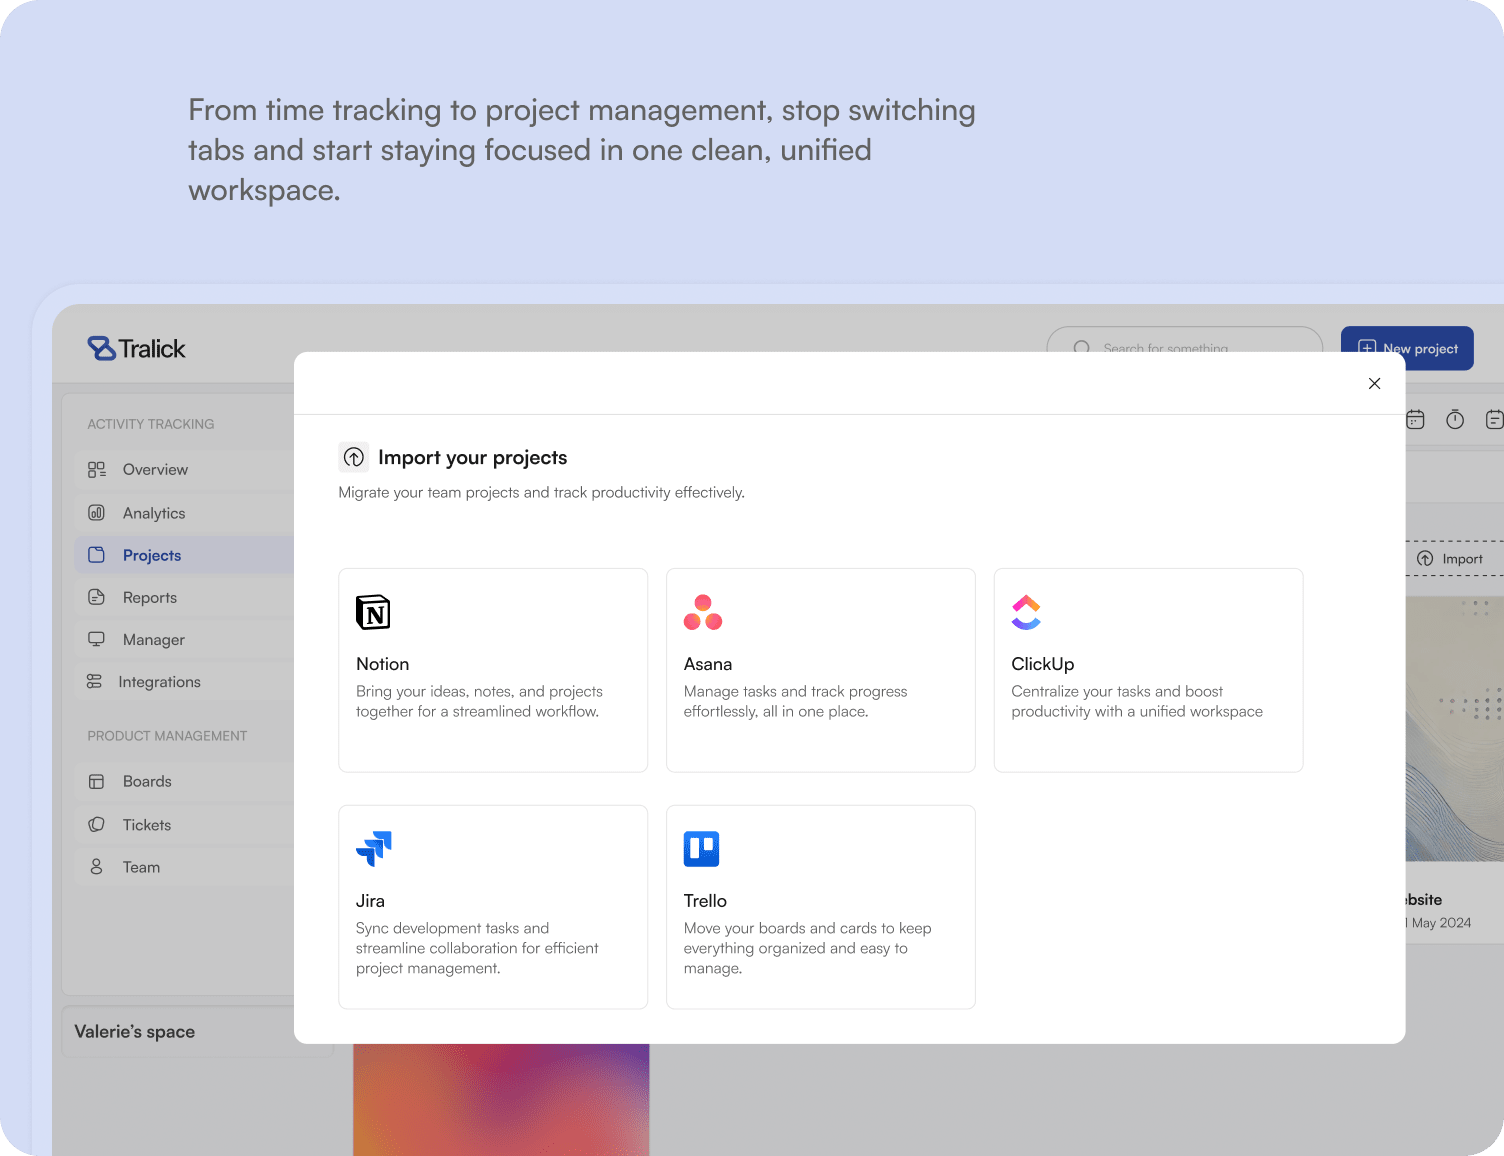
Task: Select the Jira icon
Action: tap(373, 849)
